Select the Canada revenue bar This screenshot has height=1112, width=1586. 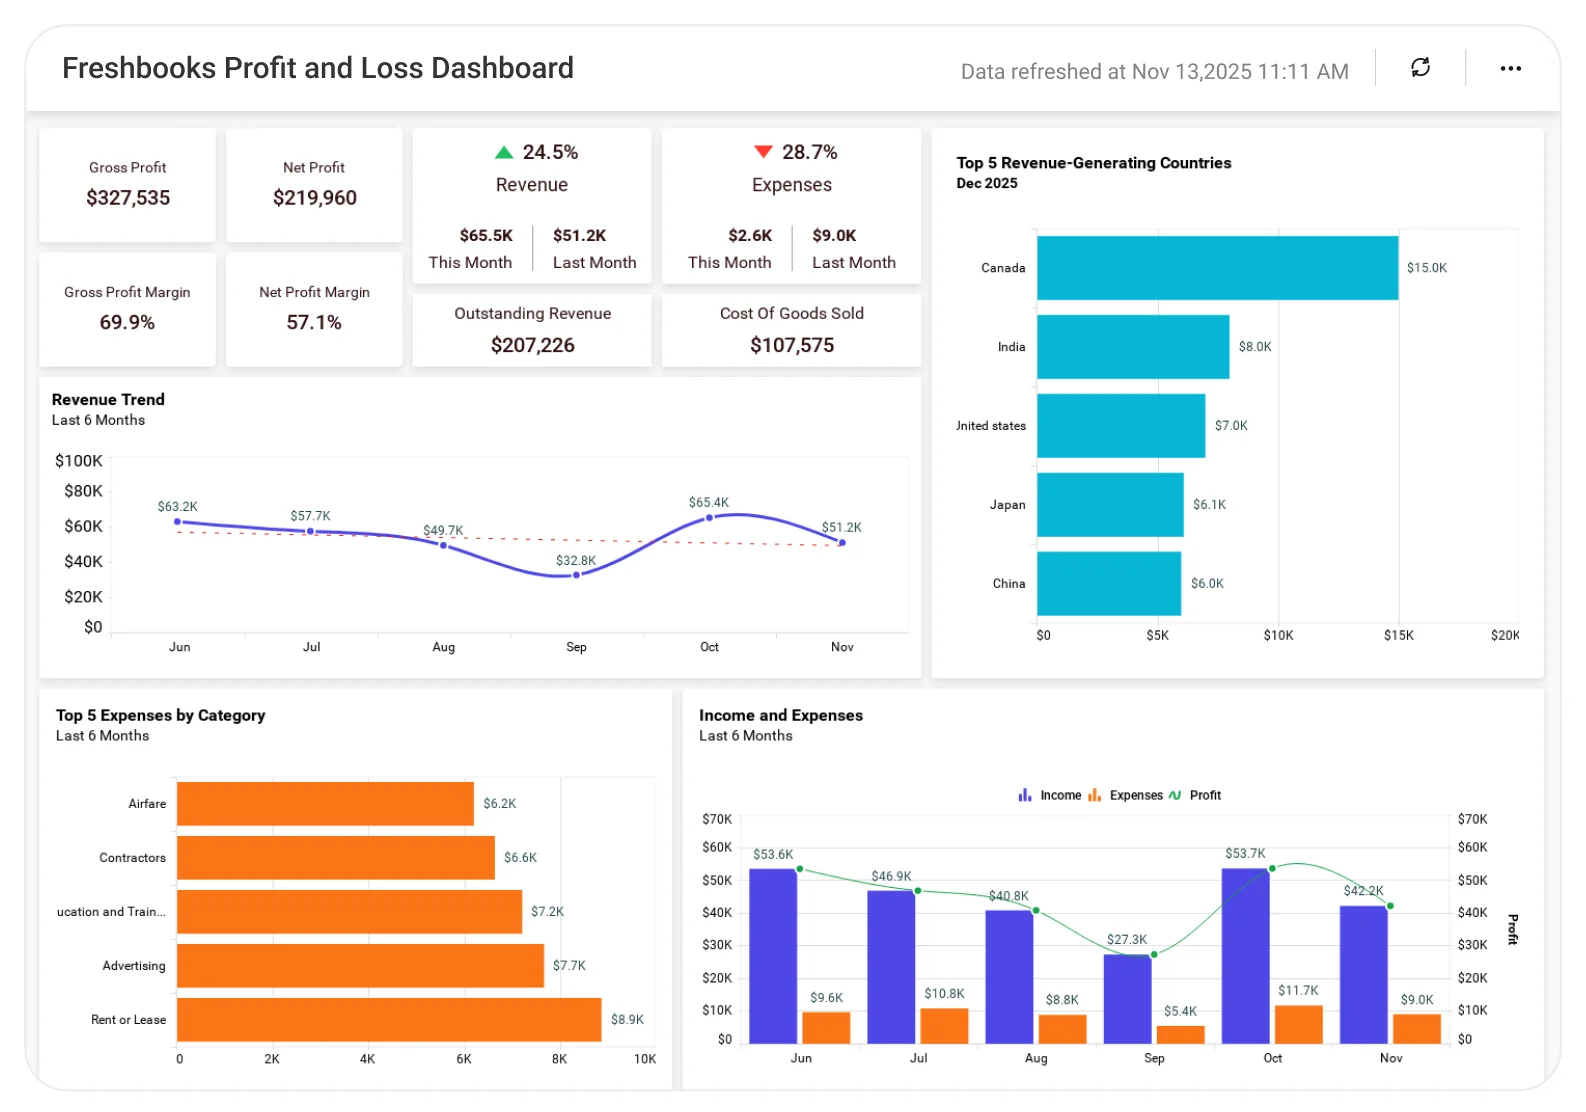pos(1217,268)
